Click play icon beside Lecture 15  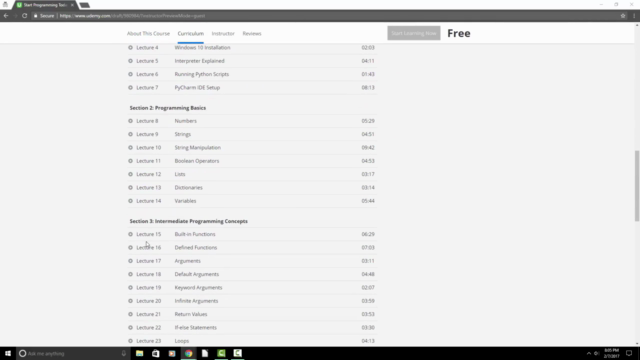130,234
